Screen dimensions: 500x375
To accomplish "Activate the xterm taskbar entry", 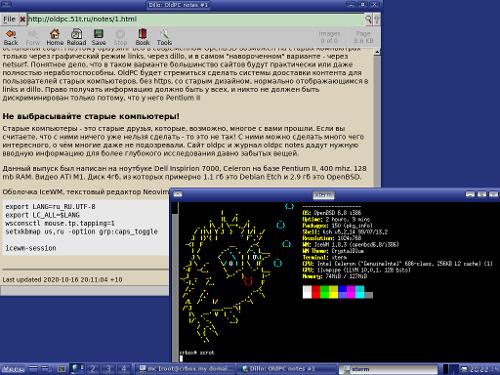I will 388,369.
